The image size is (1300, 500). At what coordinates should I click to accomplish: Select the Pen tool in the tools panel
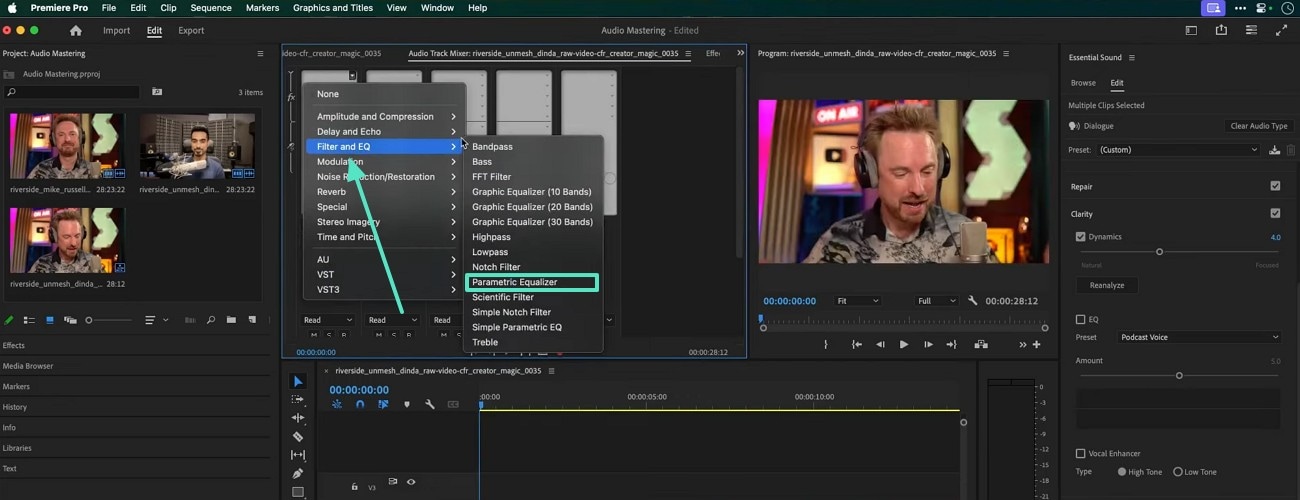tap(298, 473)
